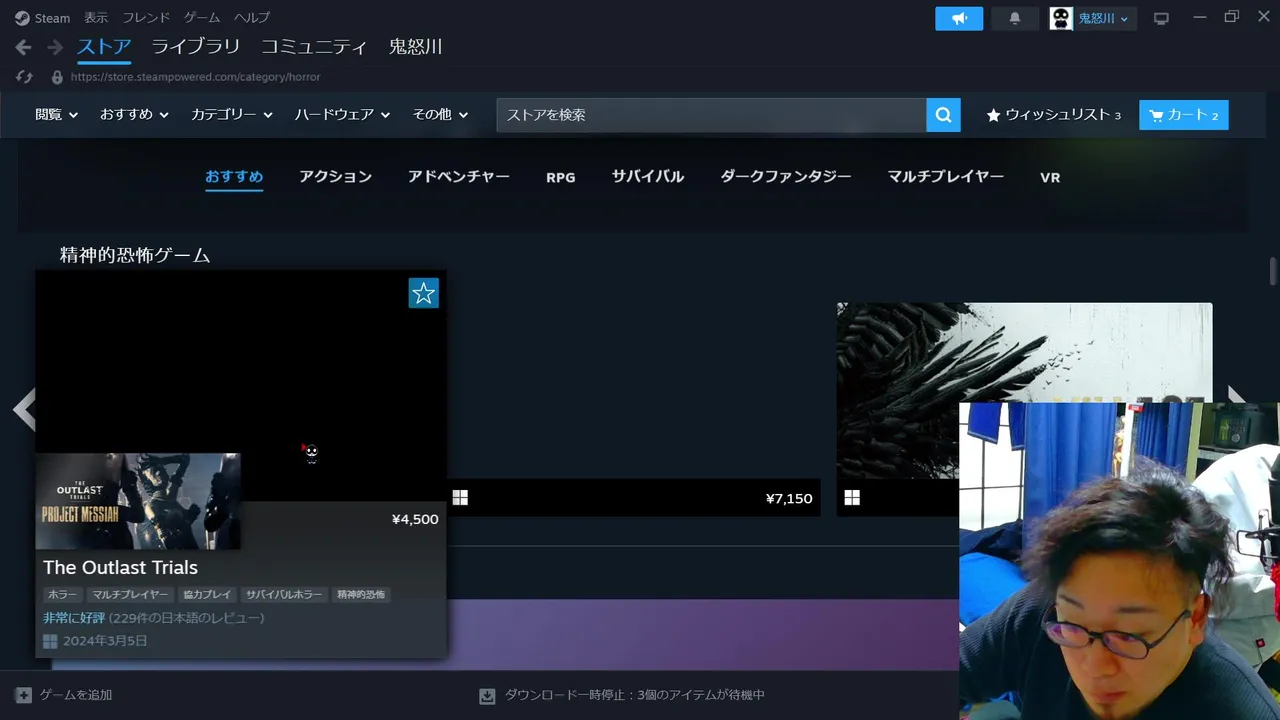
Task: Go to the ストア section
Action: coord(104,47)
